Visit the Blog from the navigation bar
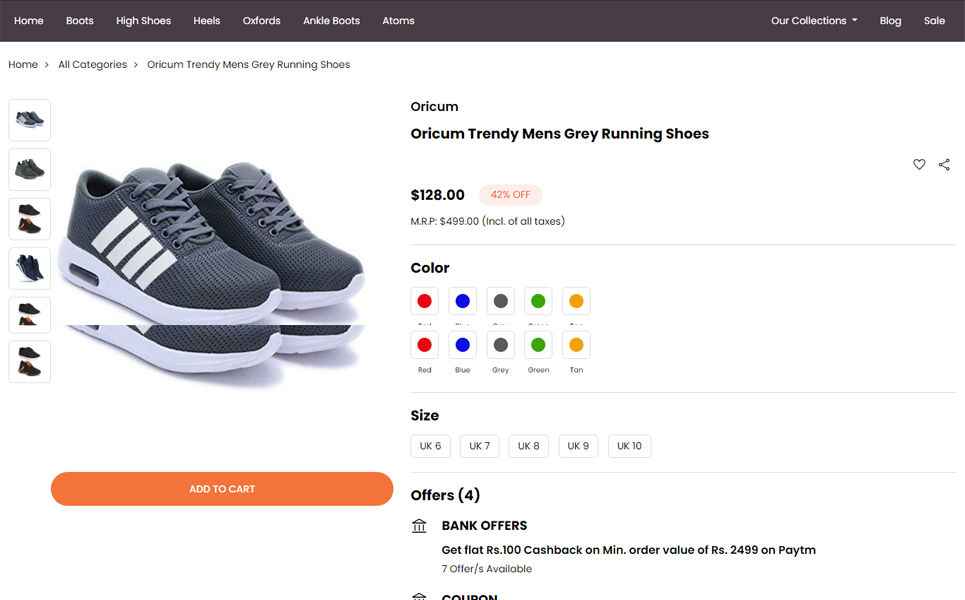 tap(890, 21)
